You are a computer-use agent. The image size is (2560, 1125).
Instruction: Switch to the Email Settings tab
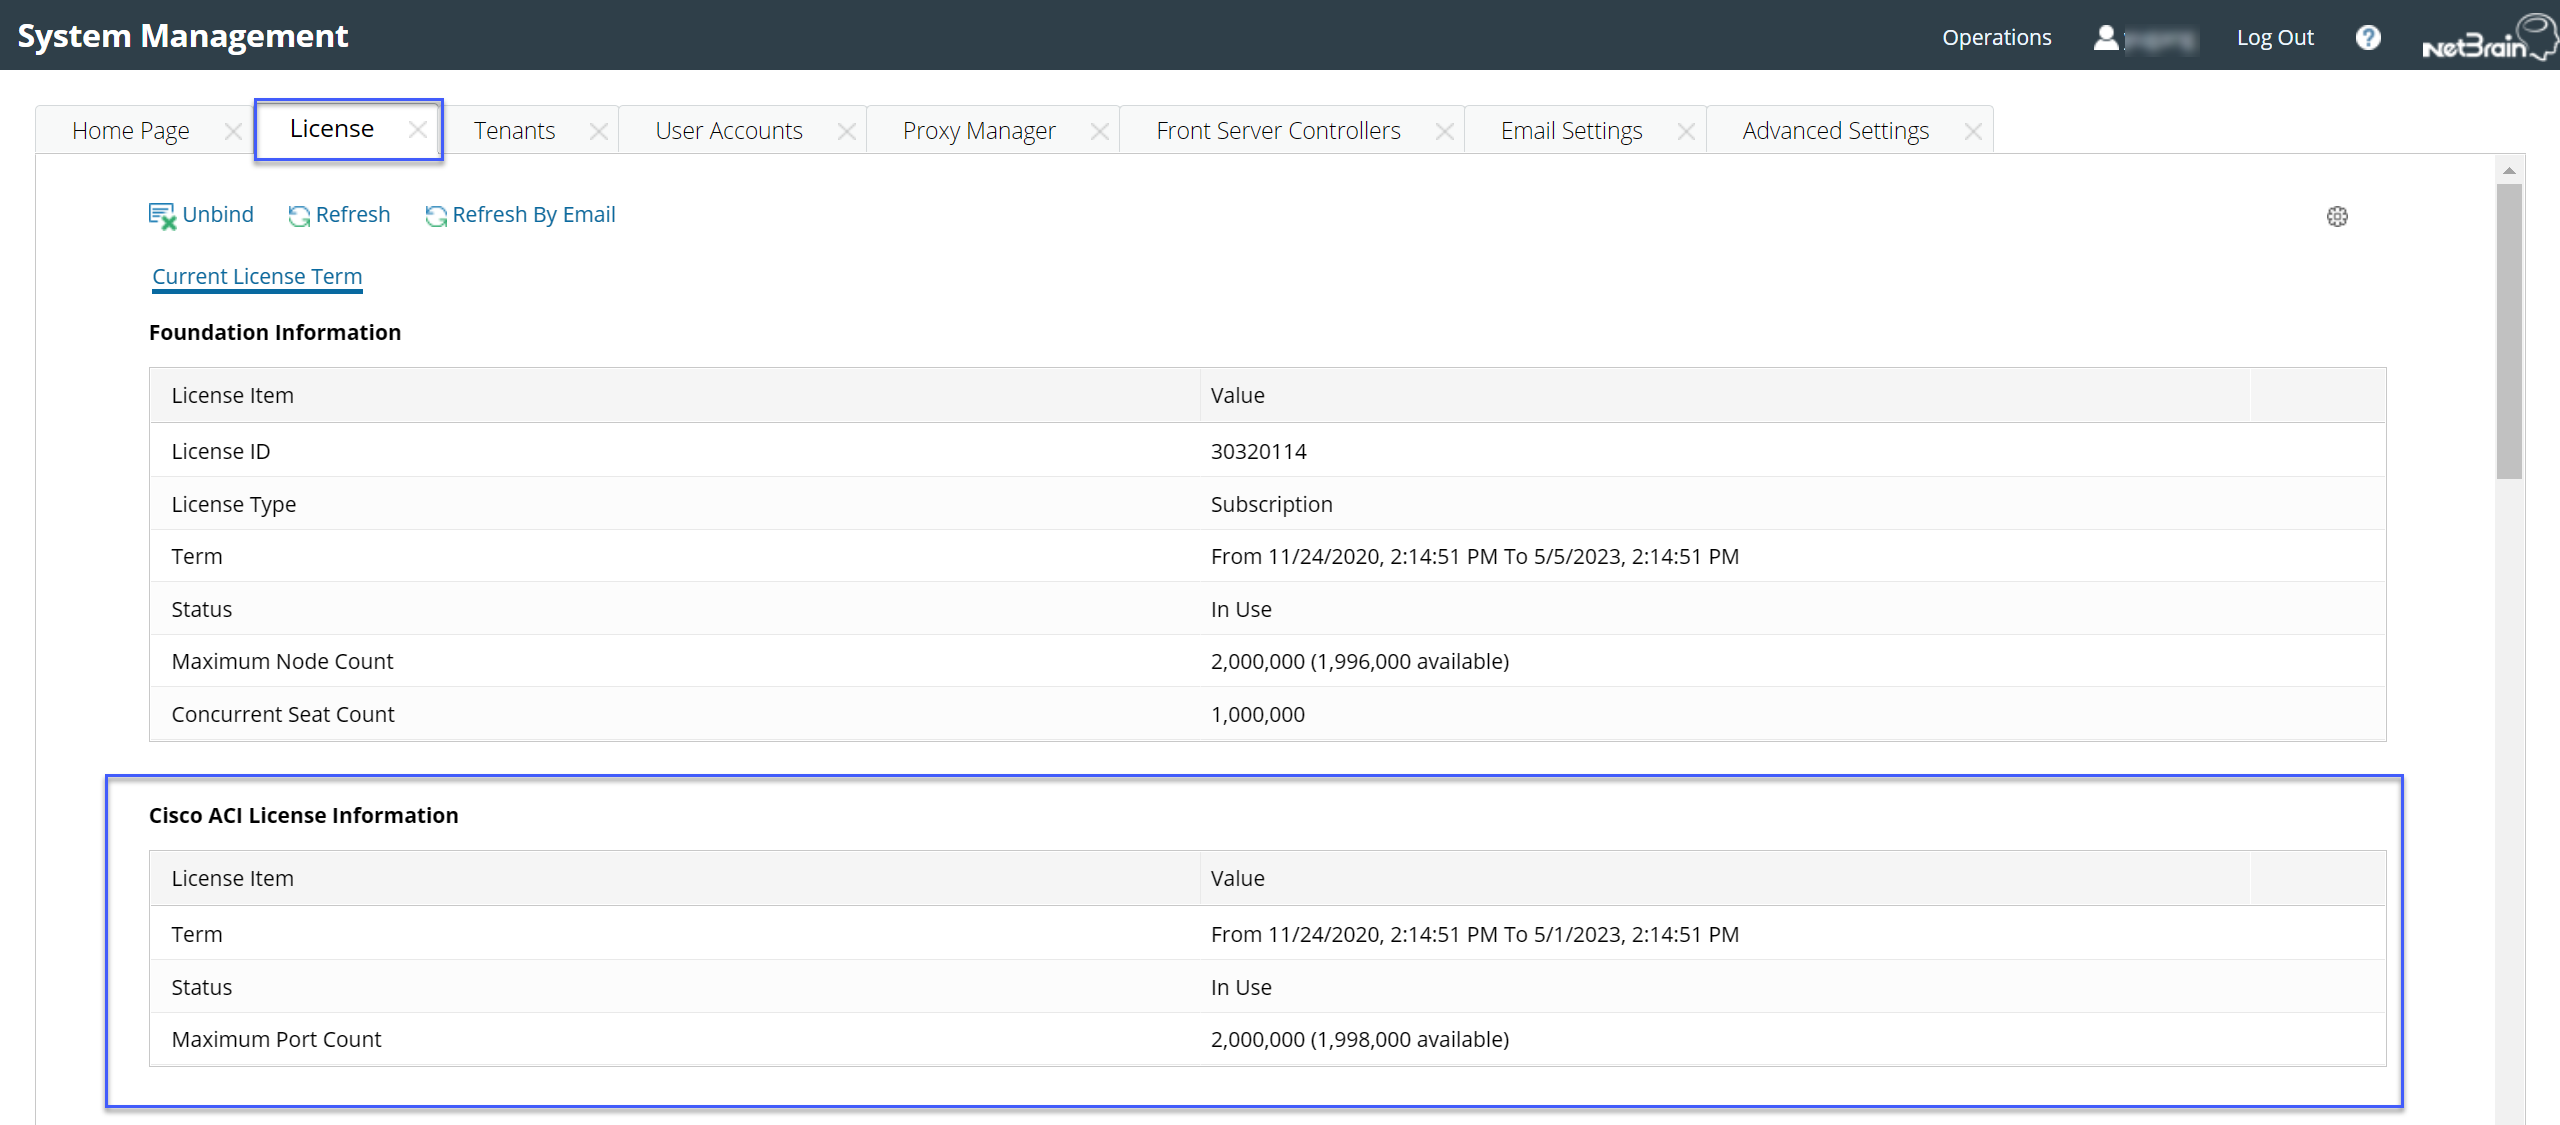(x=1570, y=131)
